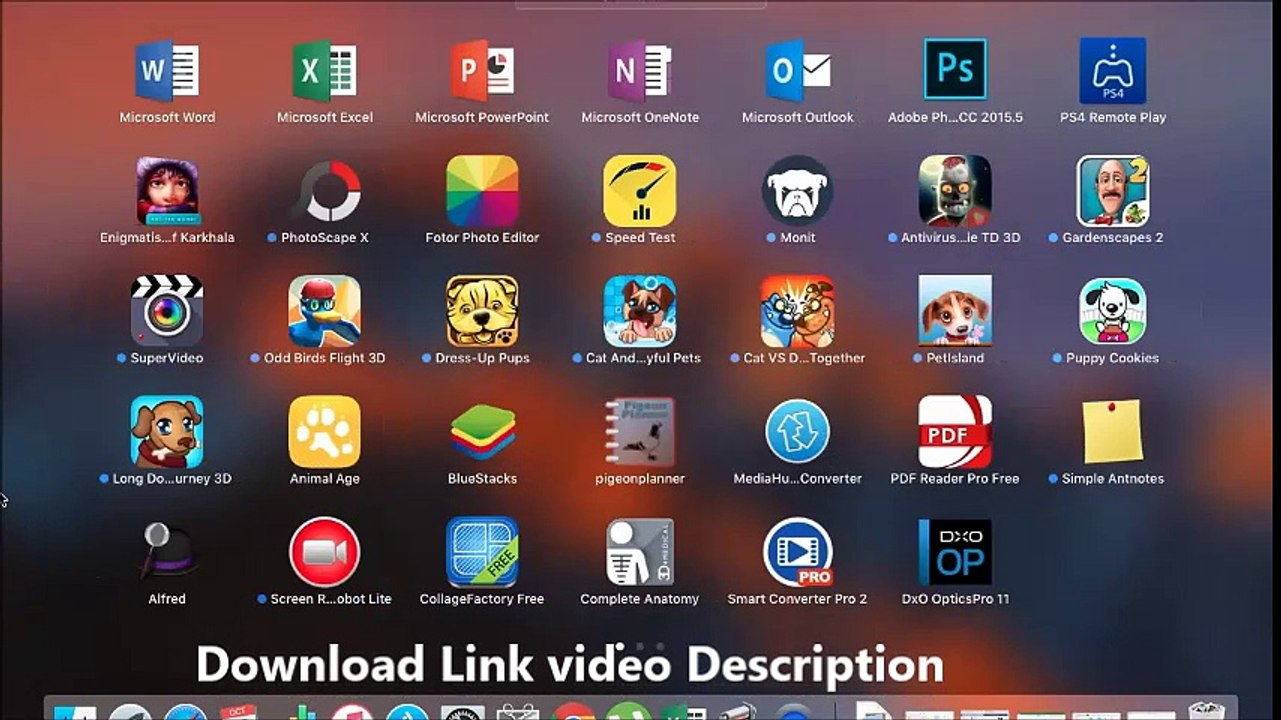Launch PDF Reader Pro Free
The height and width of the screenshot is (720, 1281).
[x=955, y=432]
